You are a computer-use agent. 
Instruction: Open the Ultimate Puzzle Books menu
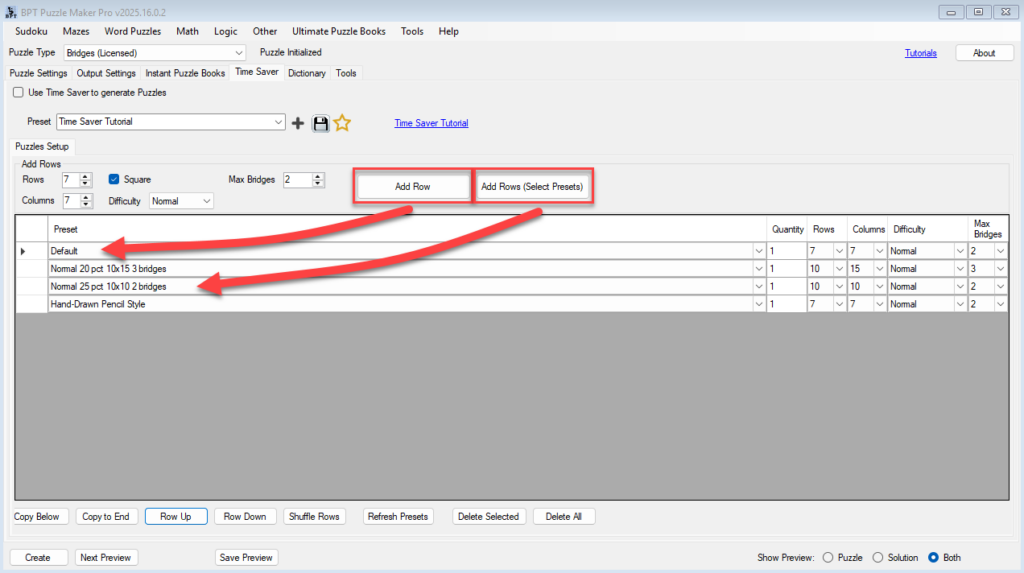[338, 31]
